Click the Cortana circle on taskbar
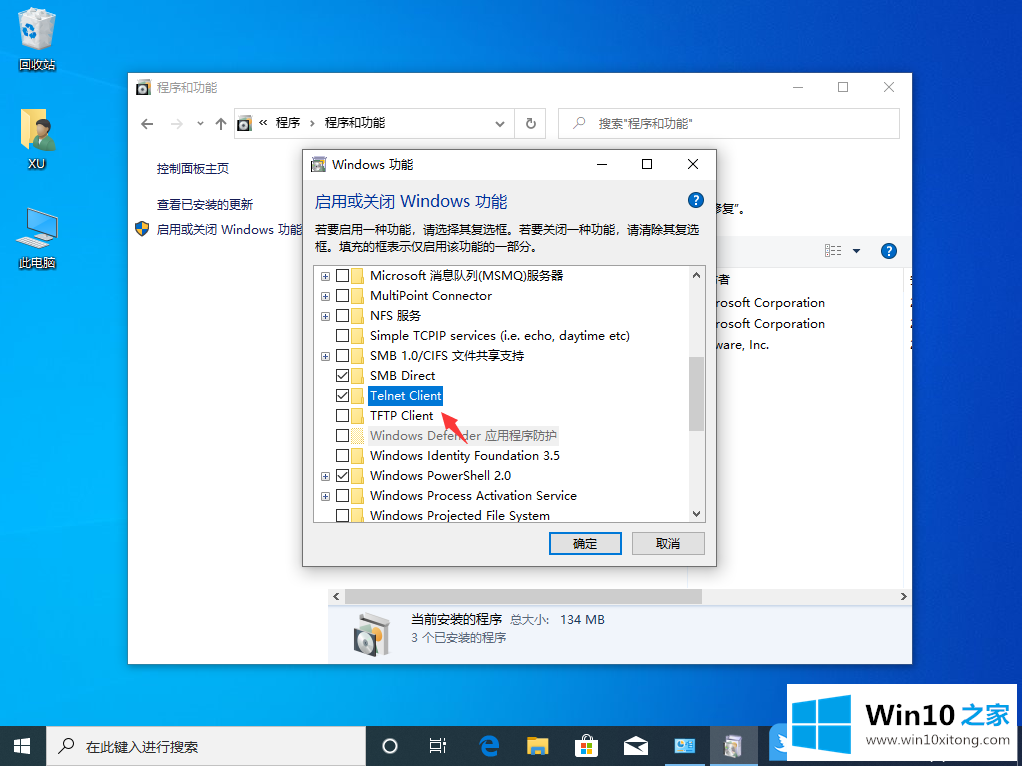Viewport: 1022px width, 766px height. [390, 746]
